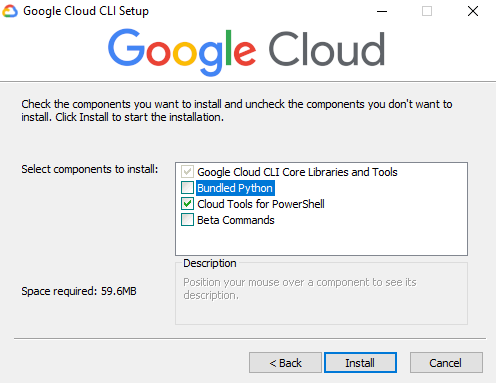Click the Space required 59.6MB text
496x383 pixels.
[x=79, y=291]
